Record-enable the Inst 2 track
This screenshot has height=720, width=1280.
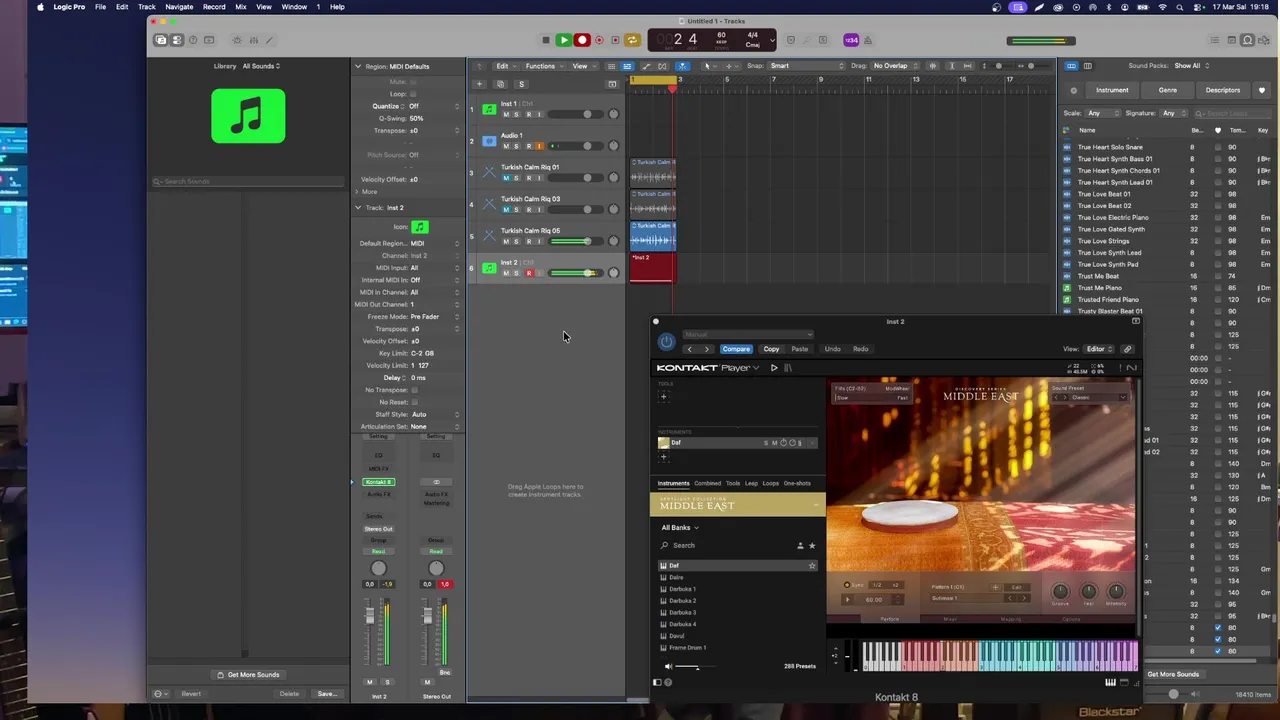pyautogui.click(x=529, y=273)
